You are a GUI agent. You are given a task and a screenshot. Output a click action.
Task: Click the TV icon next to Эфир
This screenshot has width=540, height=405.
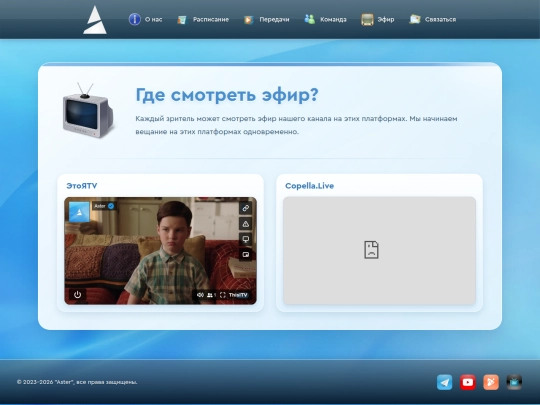[367, 20]
